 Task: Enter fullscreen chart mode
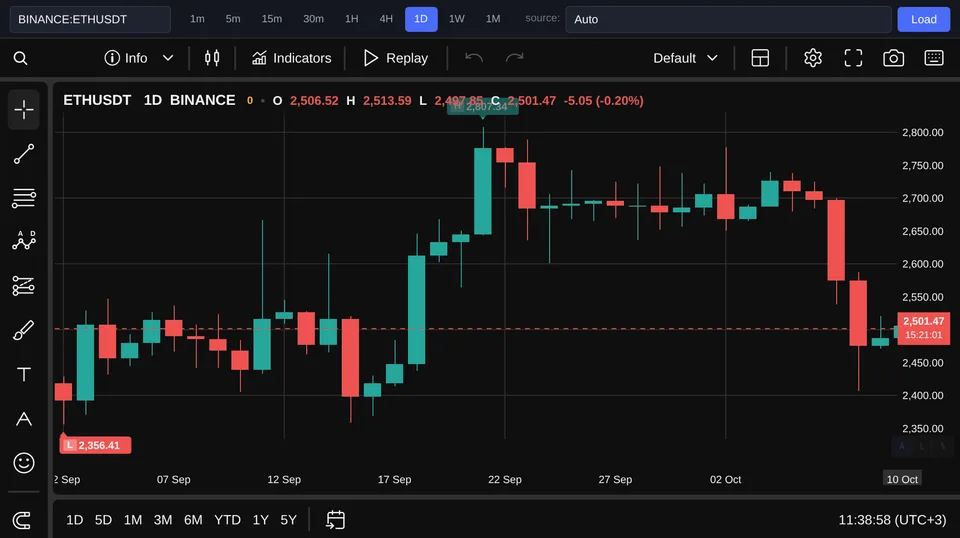coord(853,58)
